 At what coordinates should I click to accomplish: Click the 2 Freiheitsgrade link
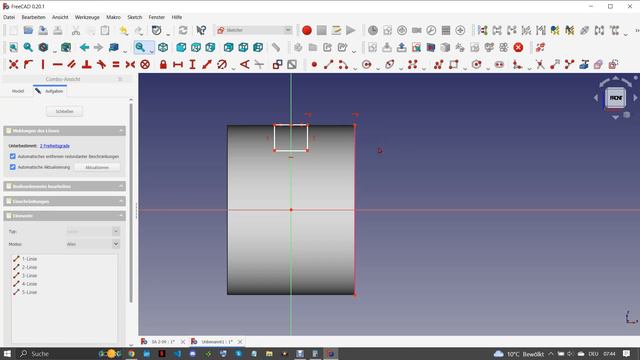click(x=55, y=146)
